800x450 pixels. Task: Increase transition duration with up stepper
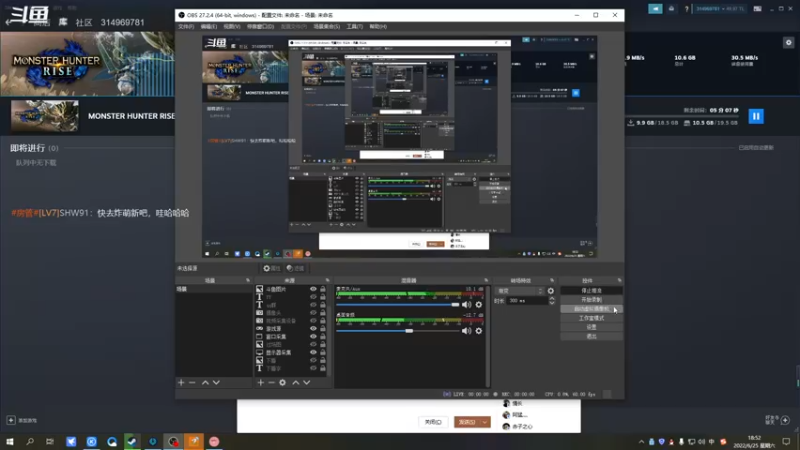point(552,299)
